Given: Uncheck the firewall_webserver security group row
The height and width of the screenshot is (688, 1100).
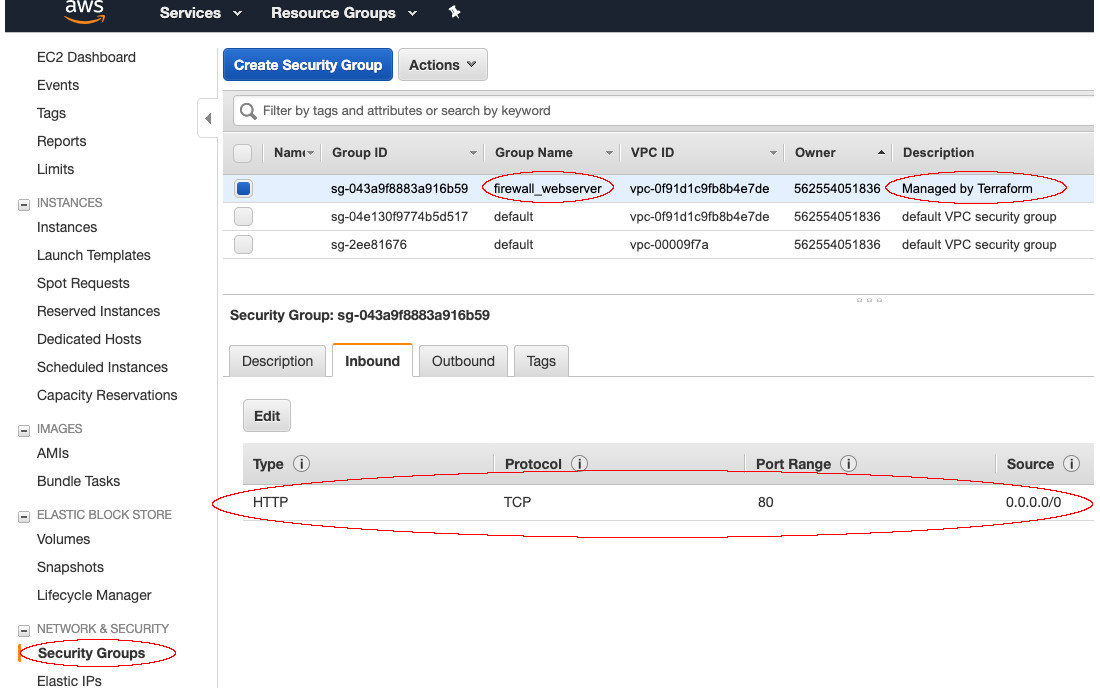Looking at the screenshot, I should (243, 188).
